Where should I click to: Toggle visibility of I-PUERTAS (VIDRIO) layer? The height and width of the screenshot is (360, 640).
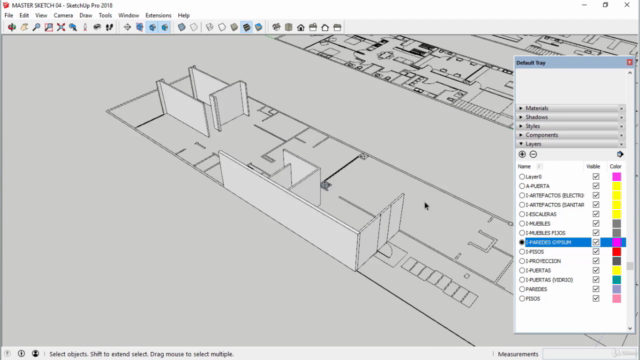tap(596, 280)
